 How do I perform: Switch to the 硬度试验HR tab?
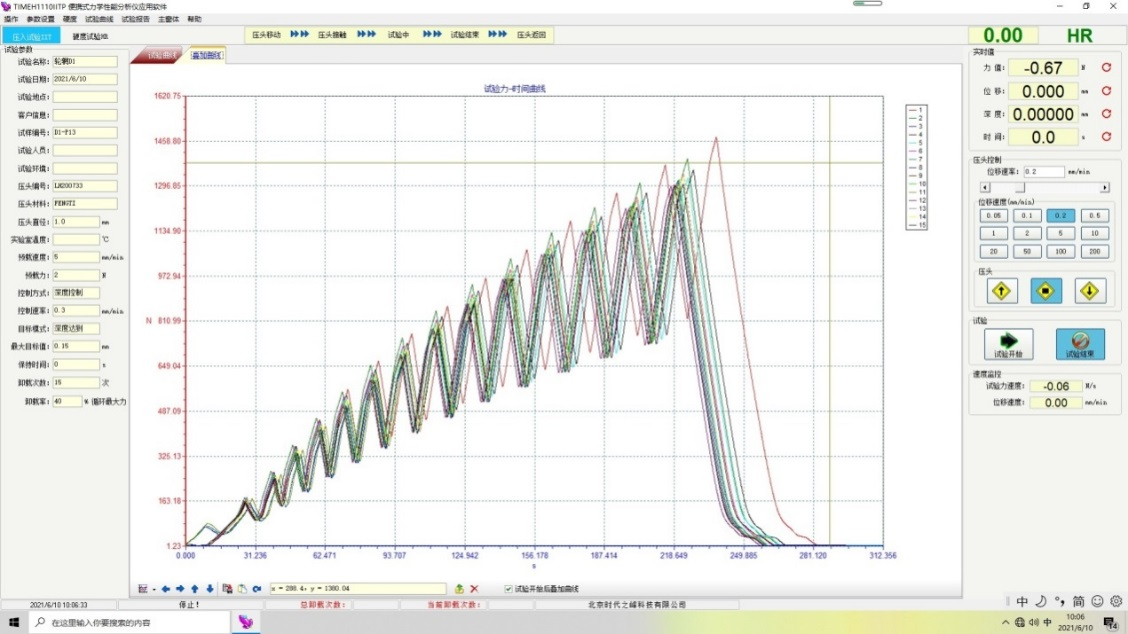(90, 36)
